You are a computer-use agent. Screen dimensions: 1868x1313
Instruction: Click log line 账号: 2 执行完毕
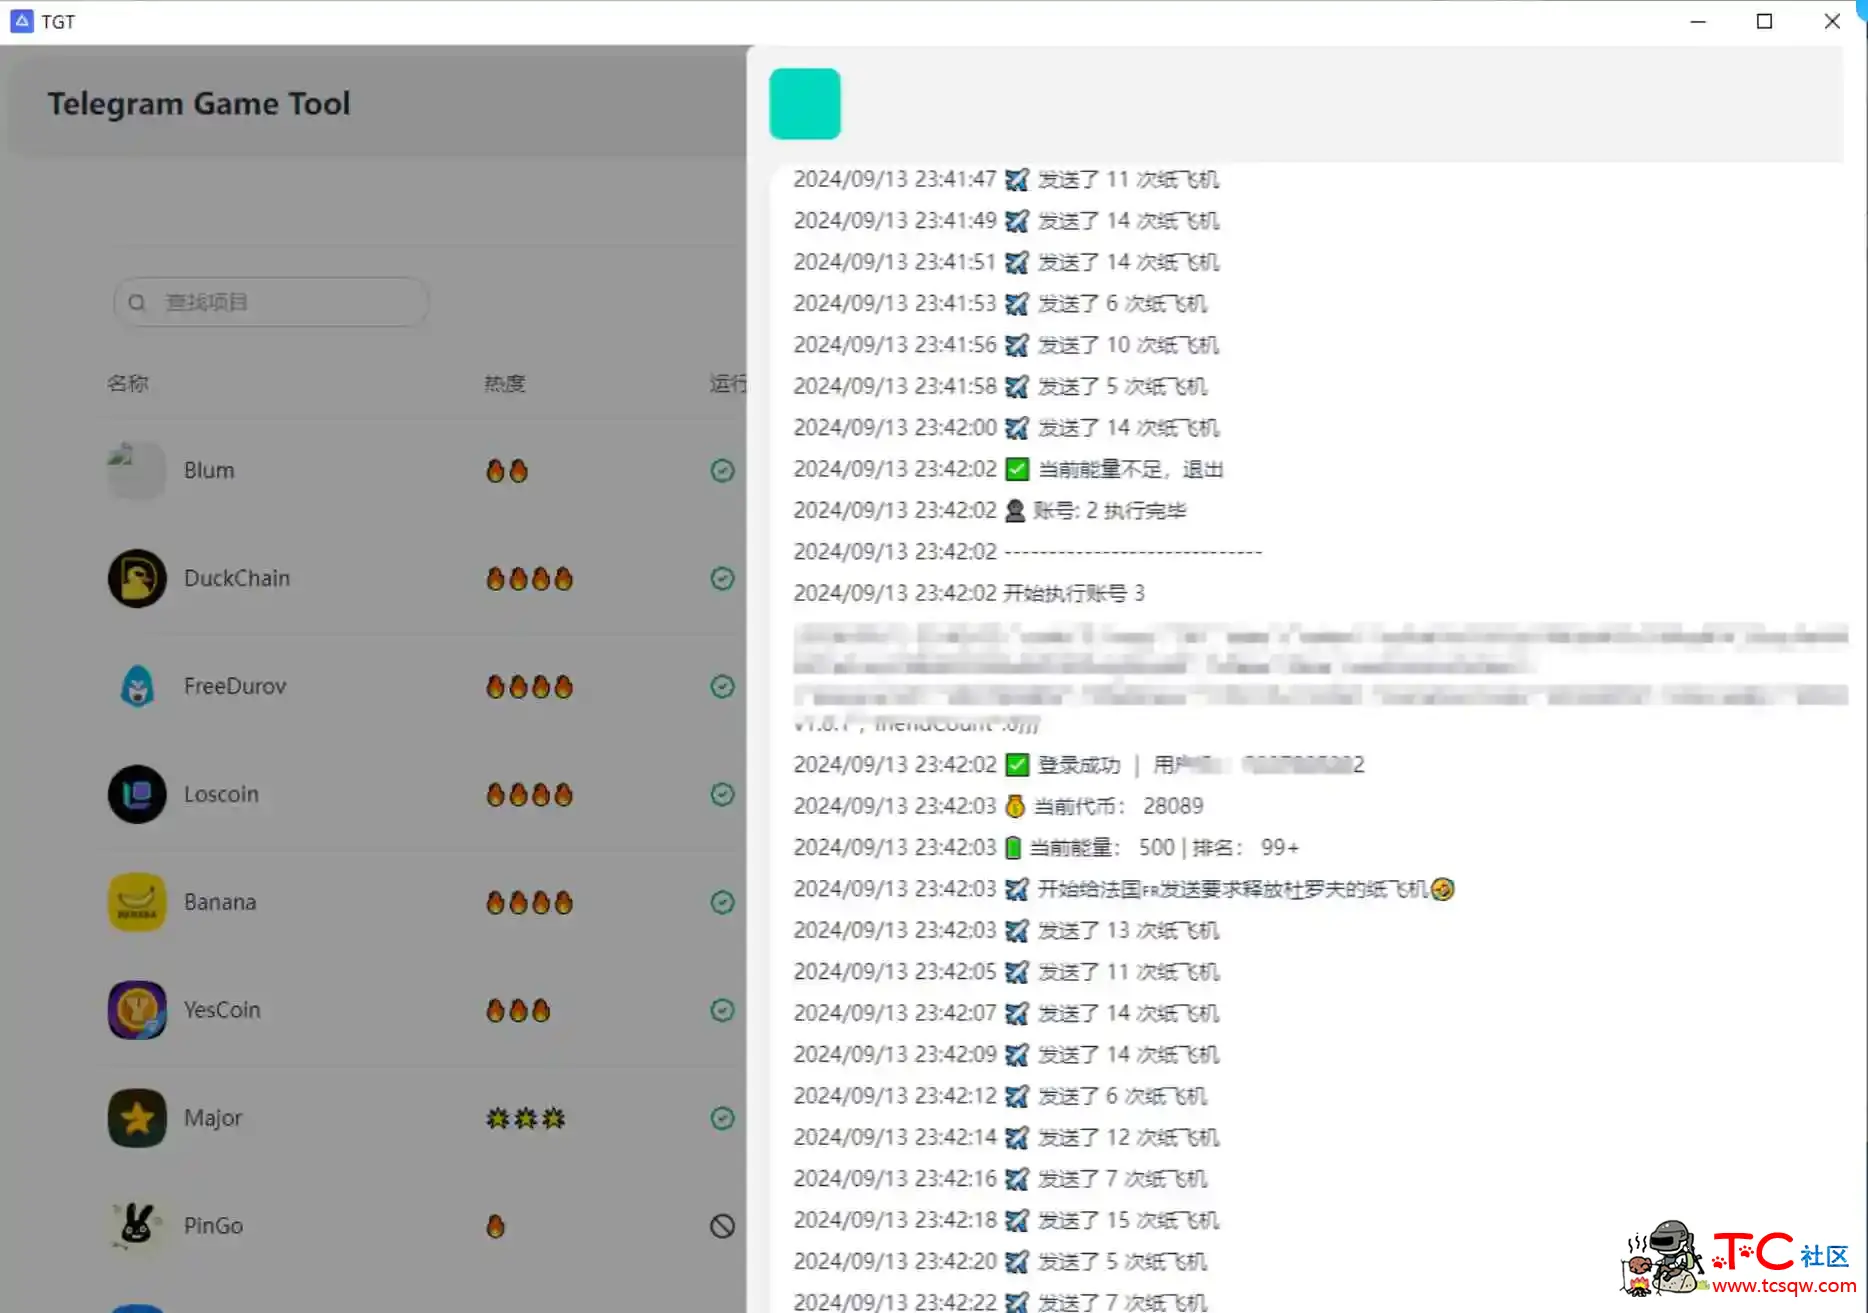pos(990,510)
